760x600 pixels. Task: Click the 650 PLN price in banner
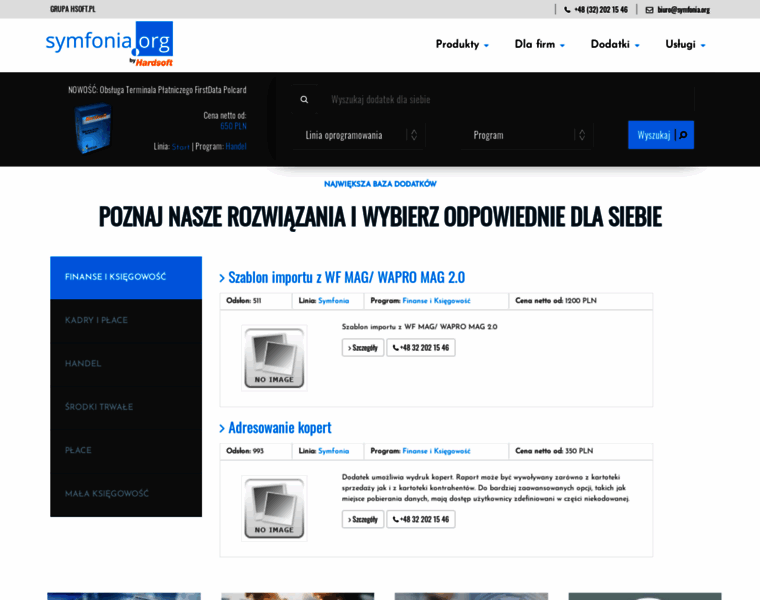[x=233, y=126]
